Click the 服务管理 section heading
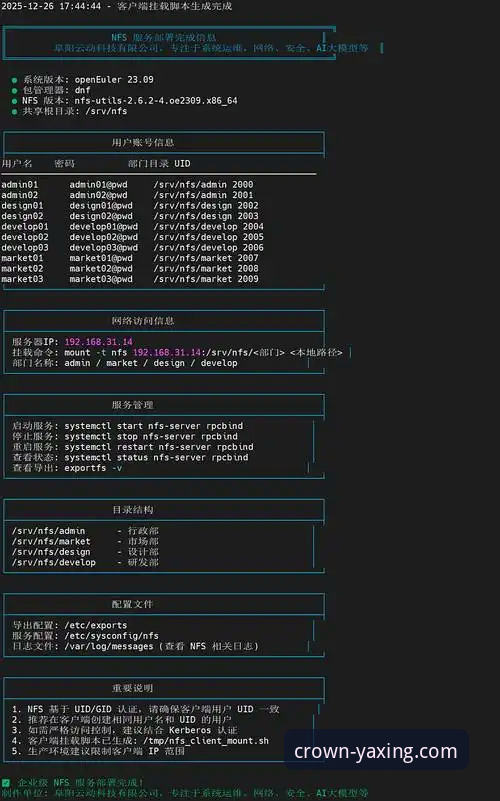 click(133, 405)
